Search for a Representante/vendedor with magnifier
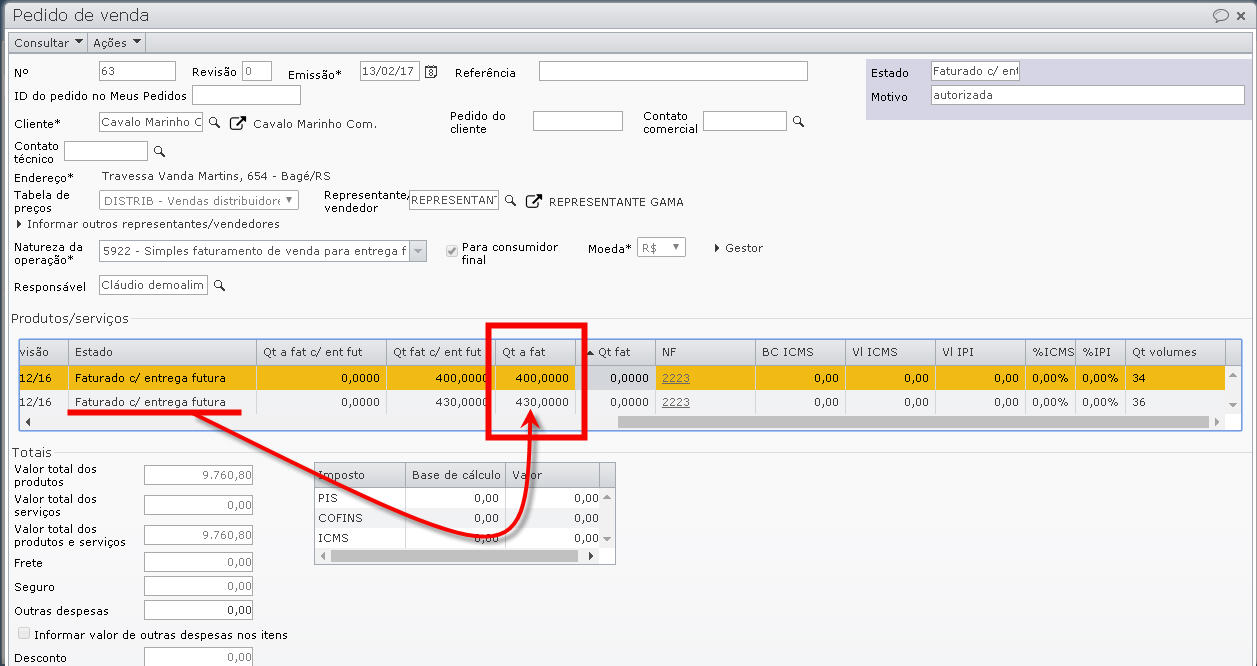 pyautogui.click(x=510, y=201)
